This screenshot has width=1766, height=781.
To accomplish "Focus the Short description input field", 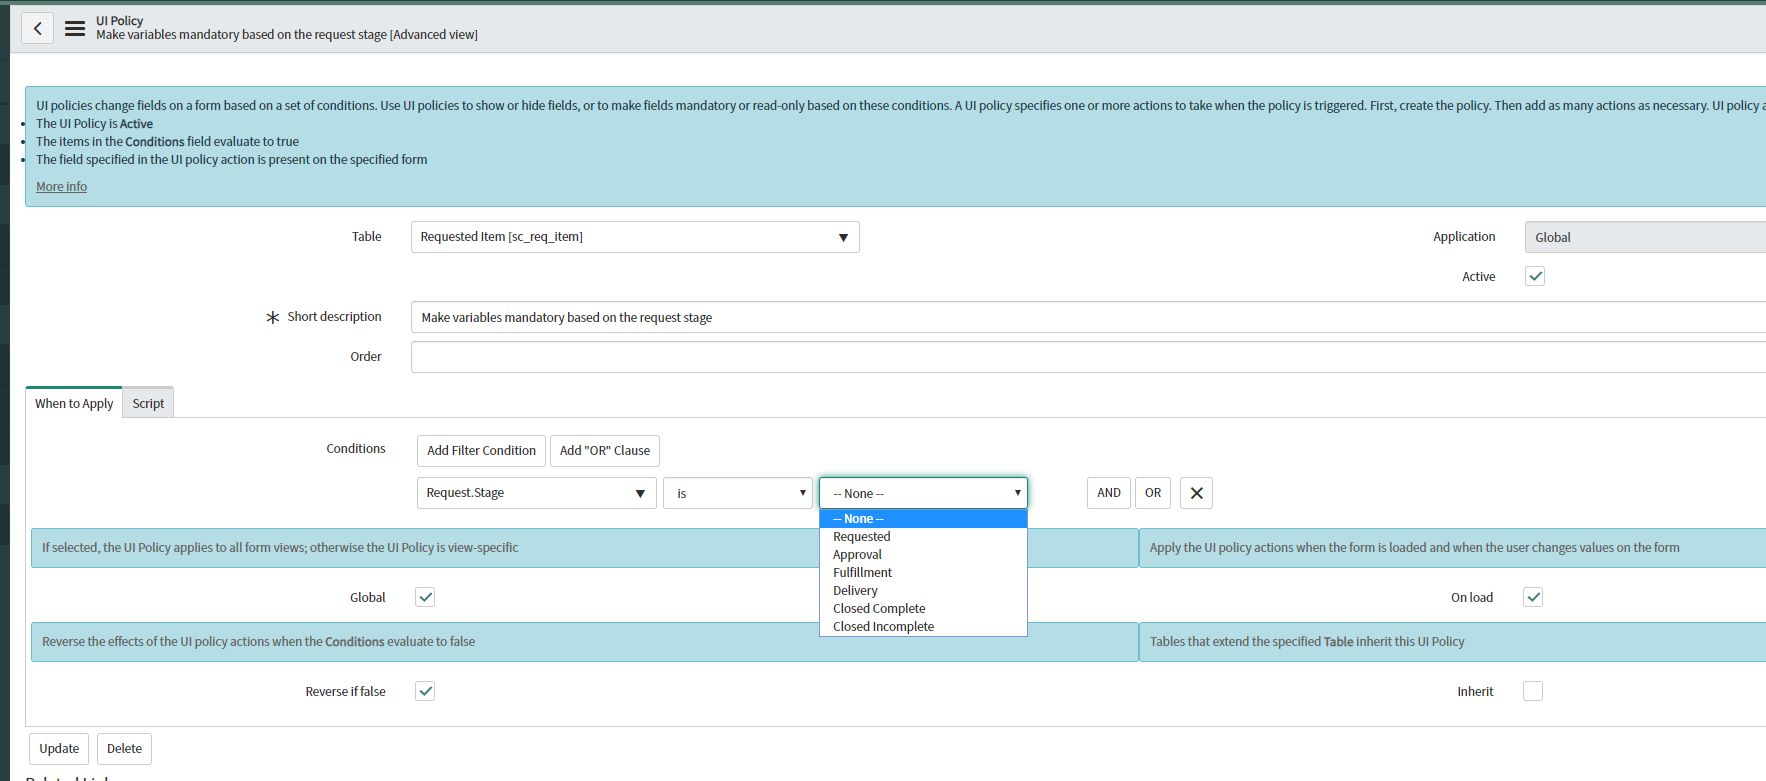I will (x=1088, y=317).
